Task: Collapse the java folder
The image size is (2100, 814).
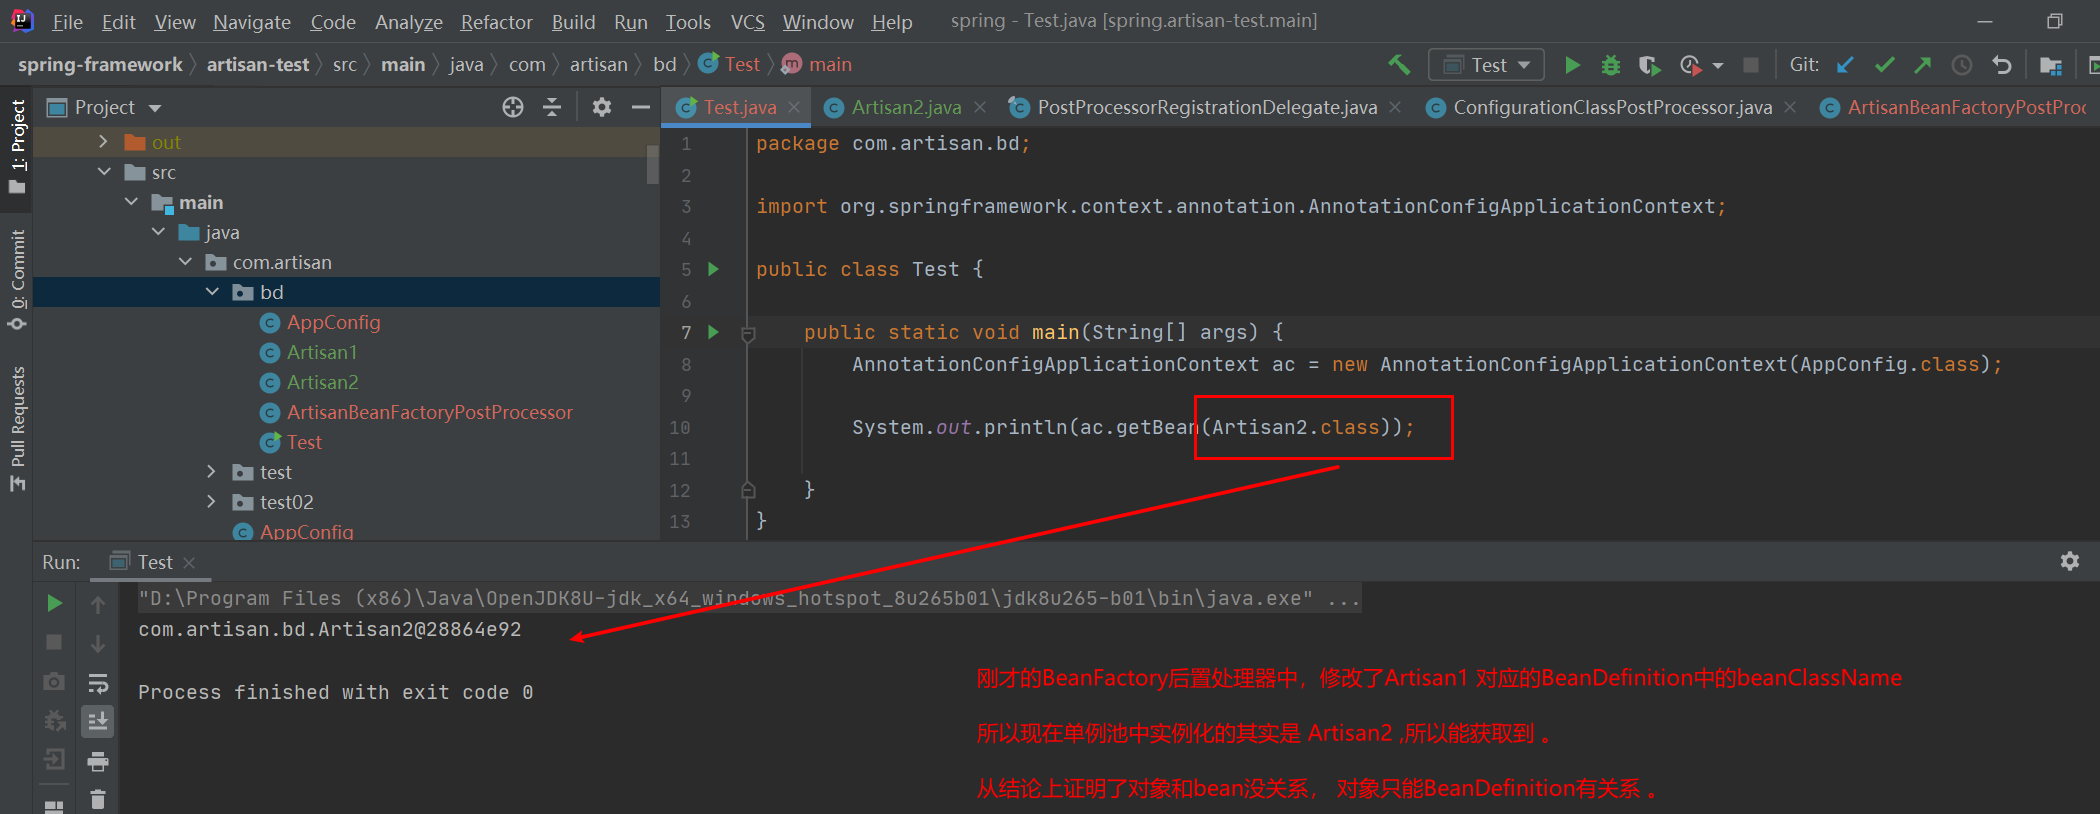Action: pyautogui.click(x=158, y=232)
